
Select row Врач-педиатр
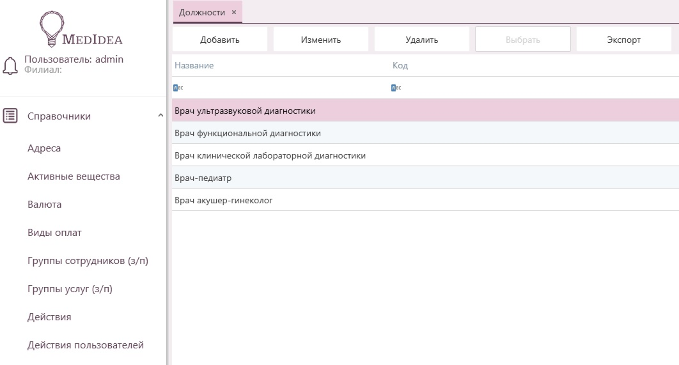[x=425, y=178]
